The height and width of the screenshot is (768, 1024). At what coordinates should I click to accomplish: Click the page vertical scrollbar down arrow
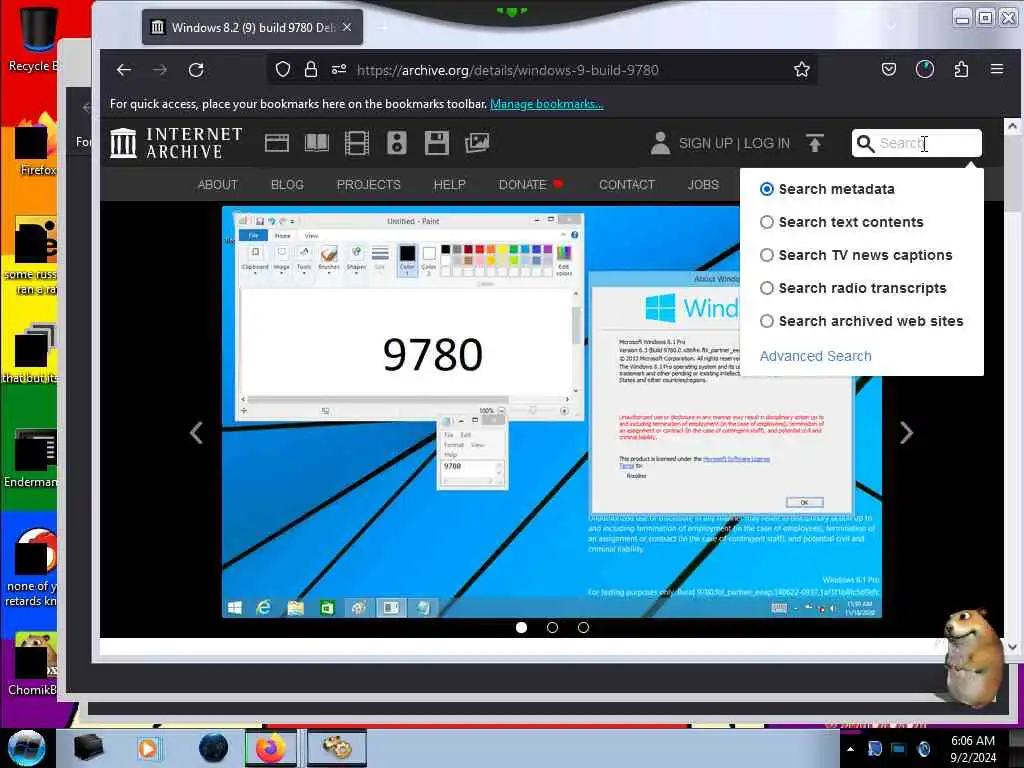tap(1012, 647)
